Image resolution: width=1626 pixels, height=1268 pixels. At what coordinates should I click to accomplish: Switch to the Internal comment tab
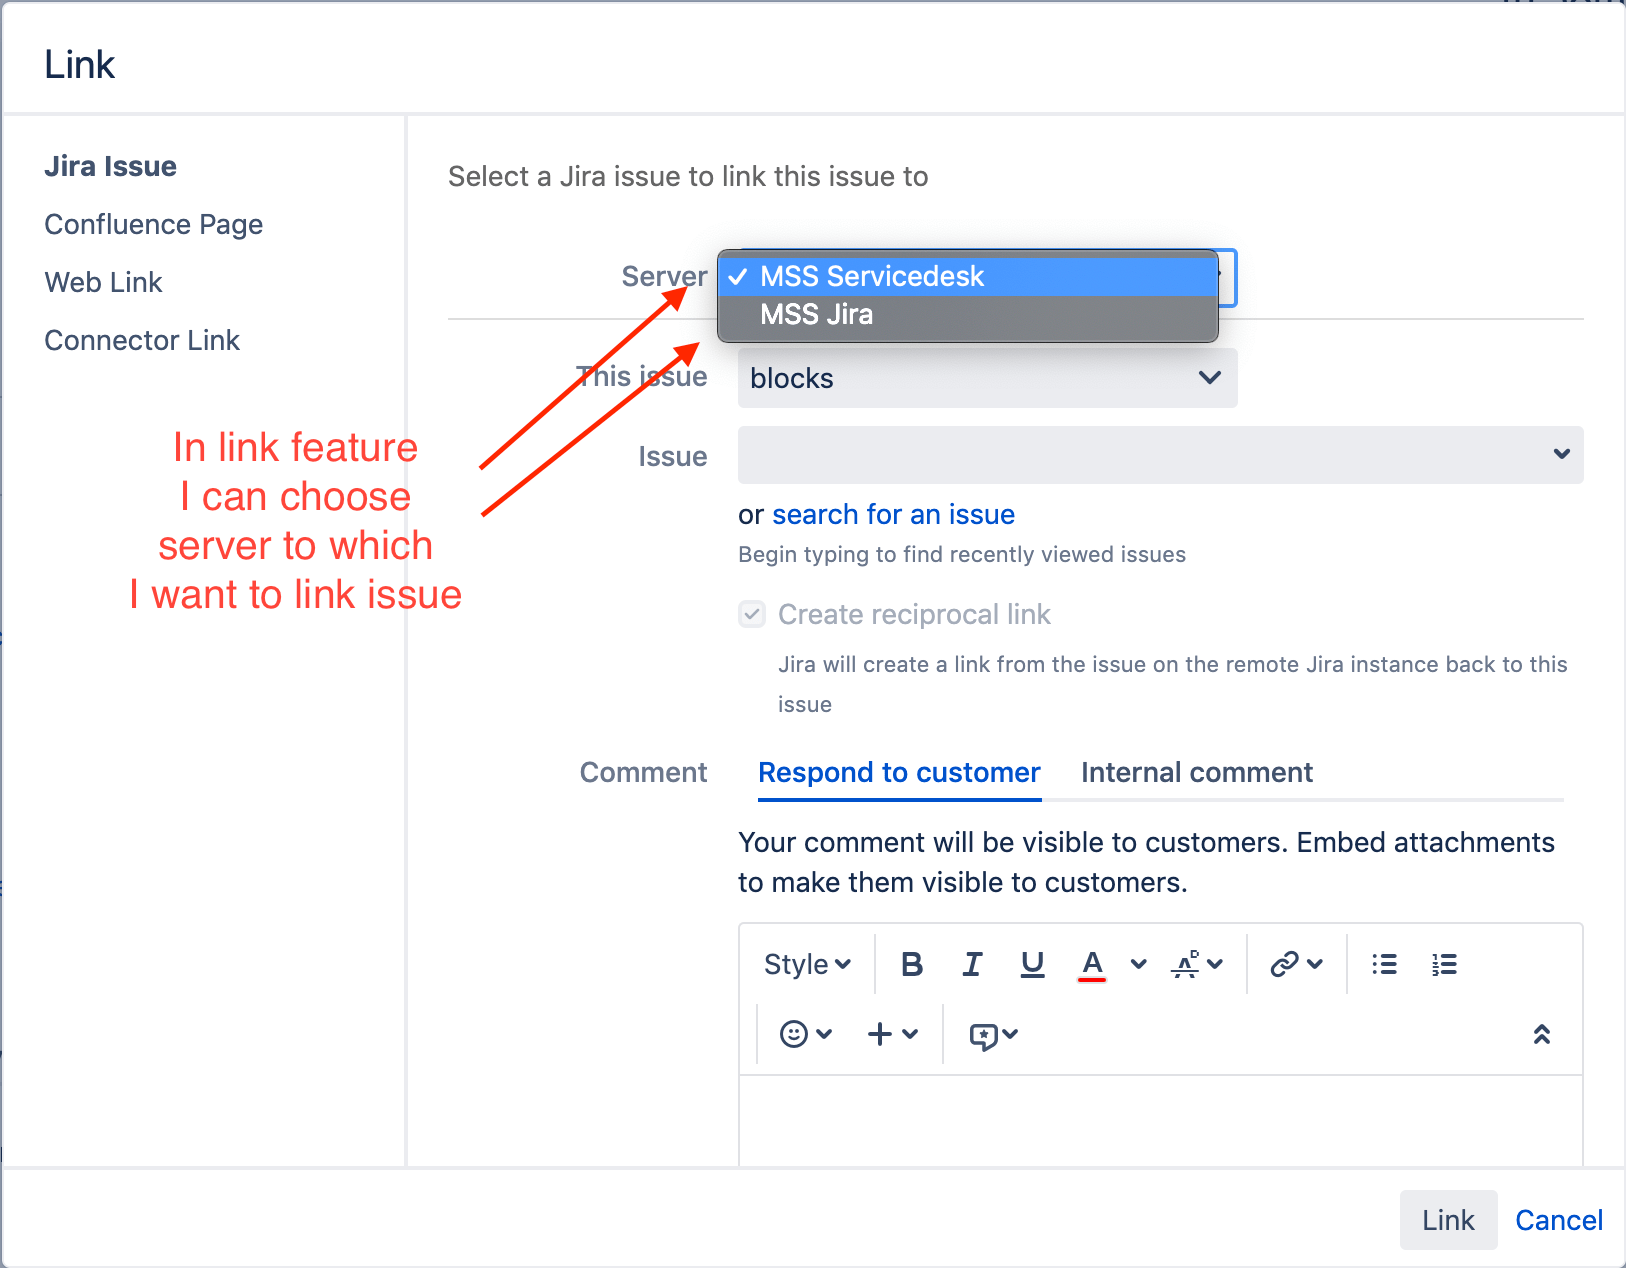tap(1196, 772)
